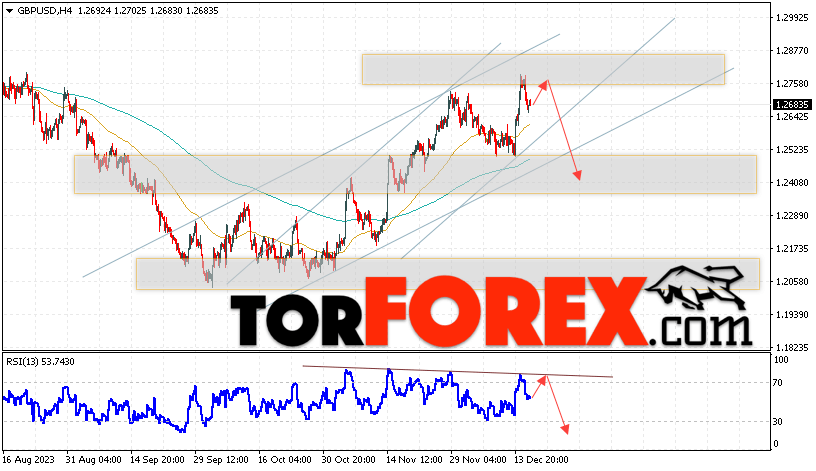Click the current price tag 1.26835

click(792, 105)
